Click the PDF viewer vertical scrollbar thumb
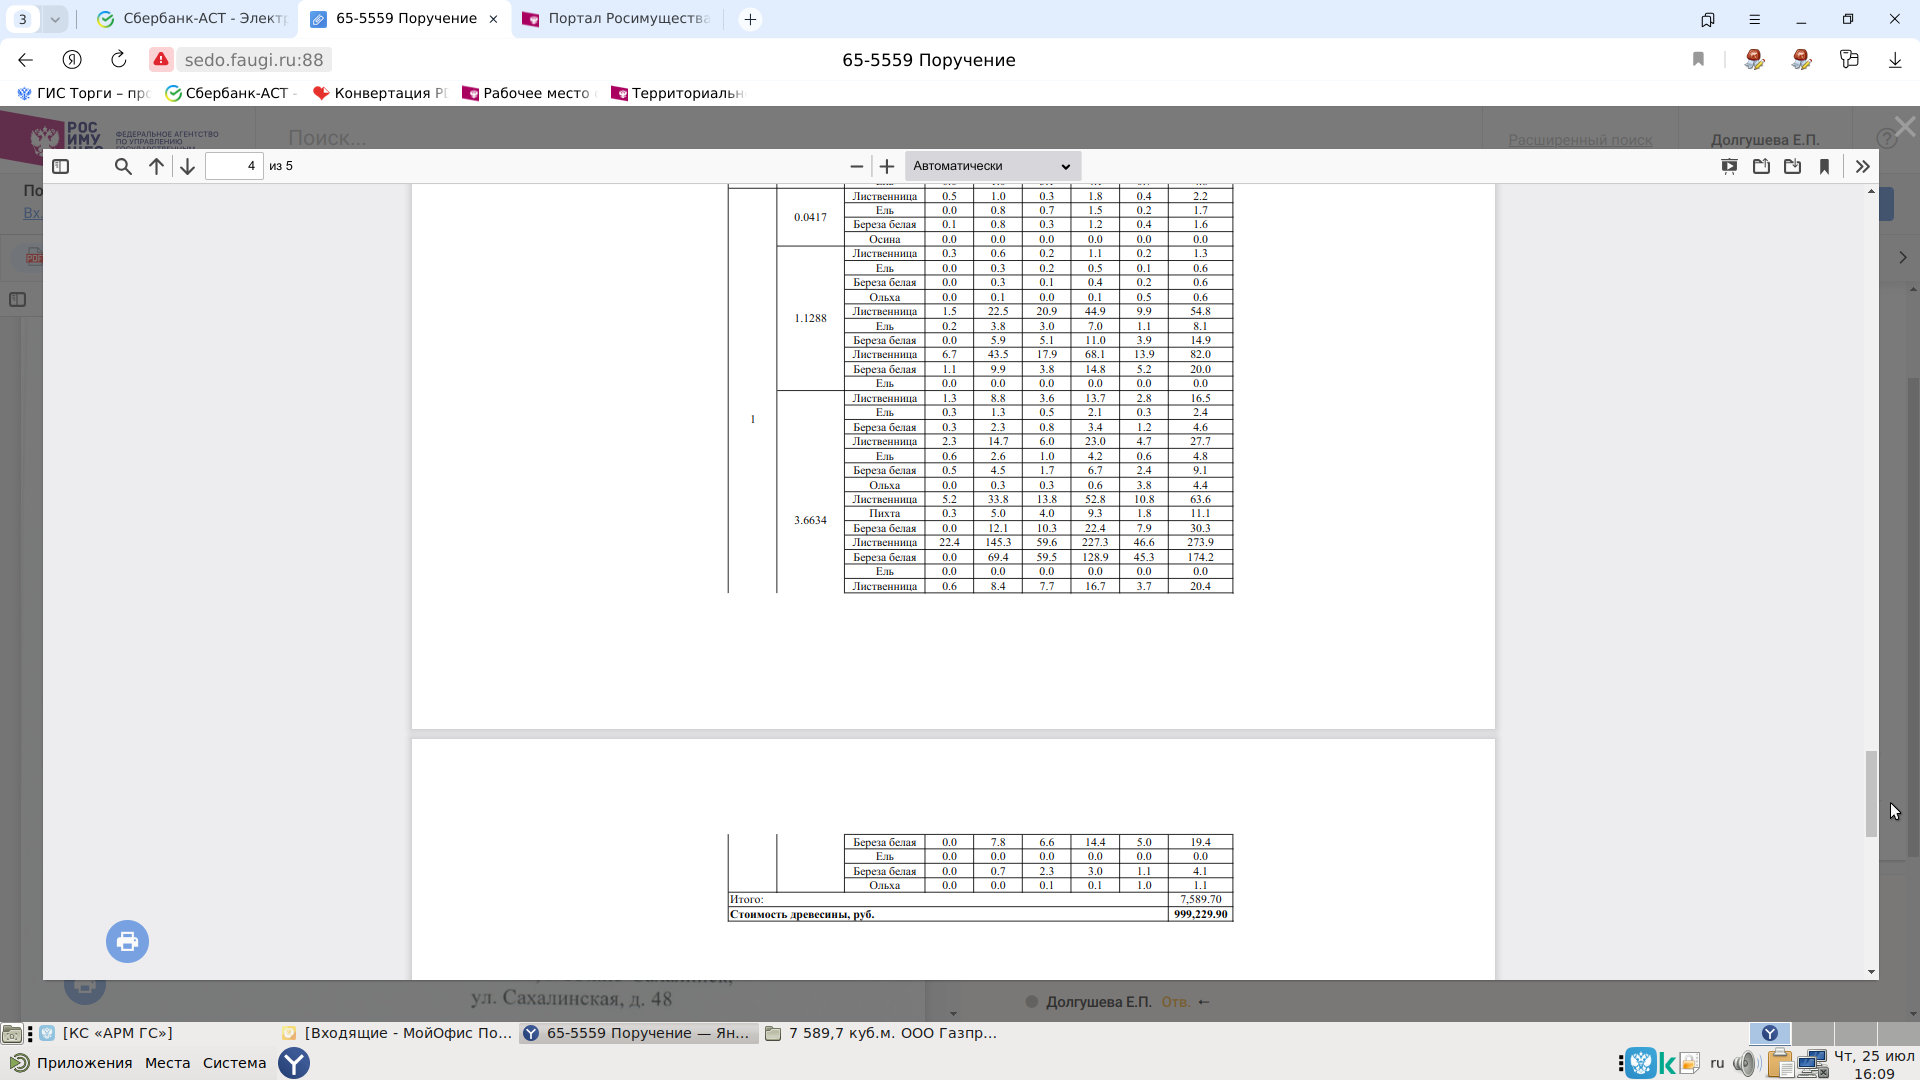The height and width of the screenshot is (1080, 1920). tap(1871, 794)
